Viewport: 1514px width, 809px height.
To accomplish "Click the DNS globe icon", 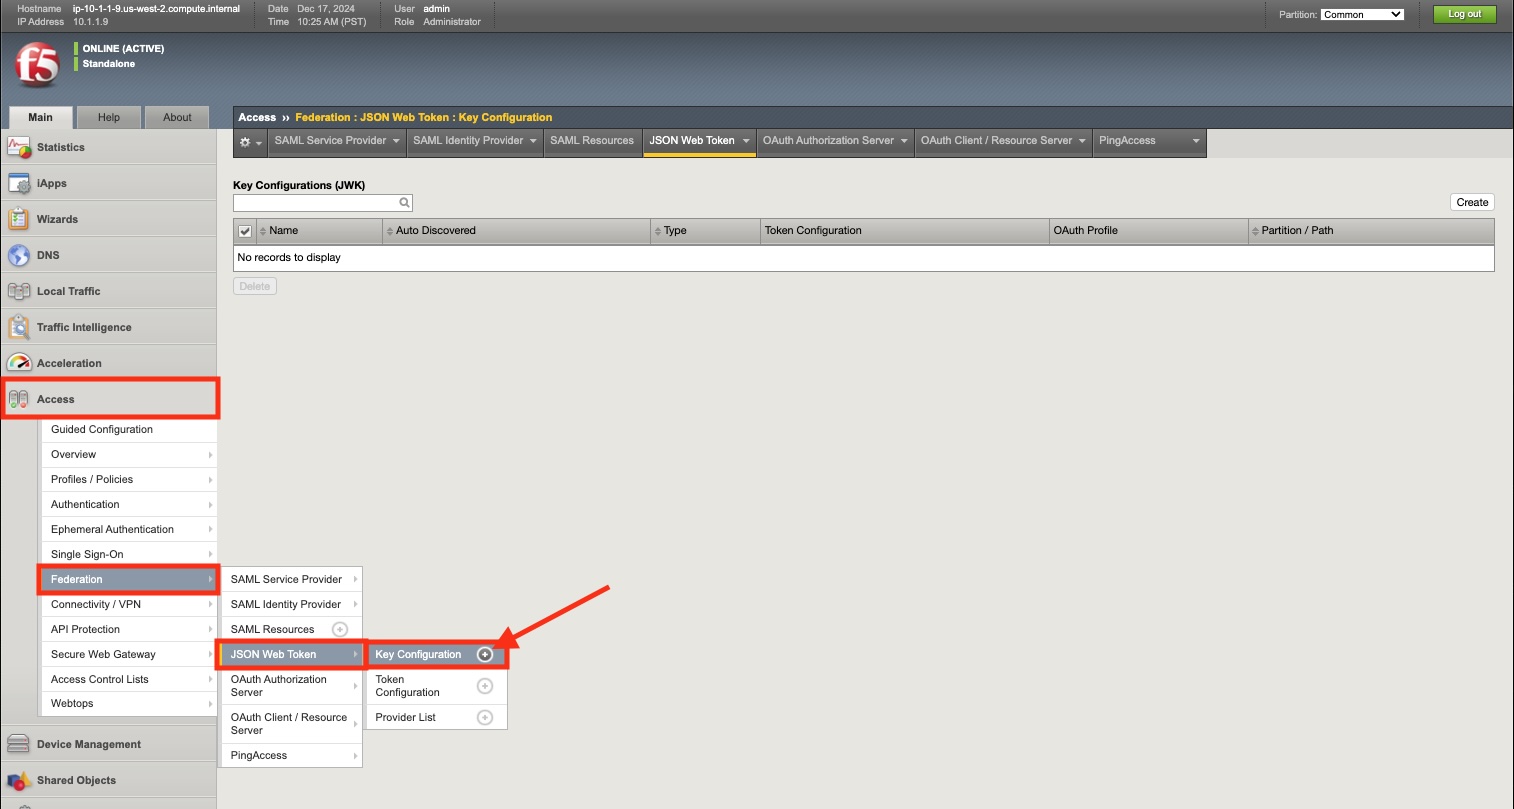I will pyautogui.click(x=19, y=255).
